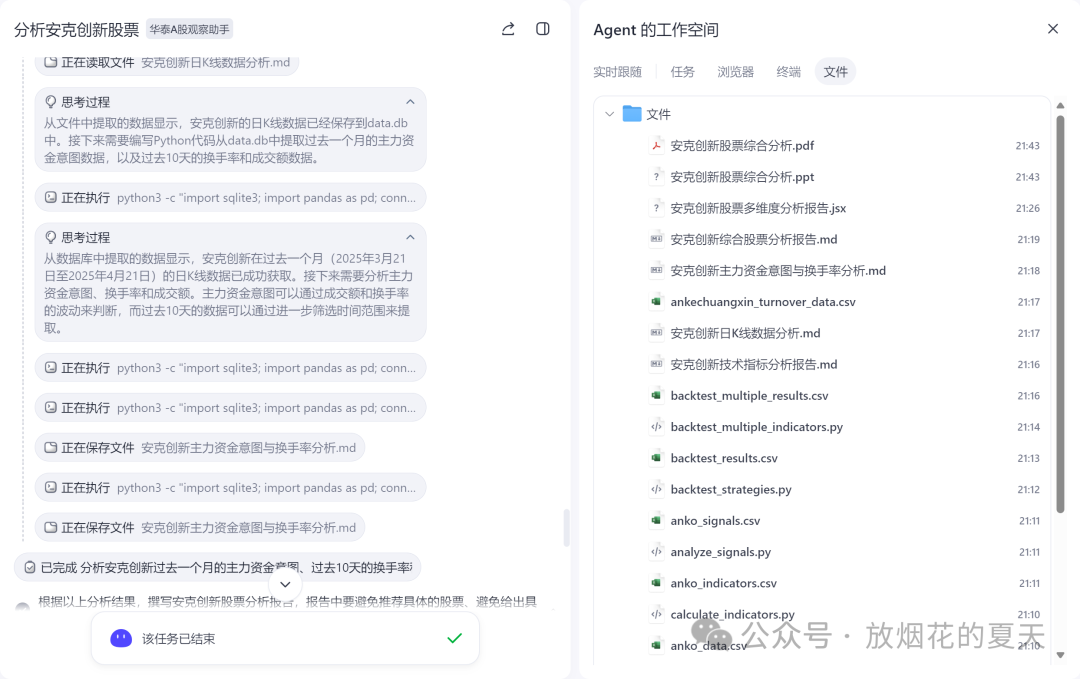Click the file icon on the 正在读取文件 row
Image resolution: width=1080 pixels, height=679 pixels.
pos(49,62)
